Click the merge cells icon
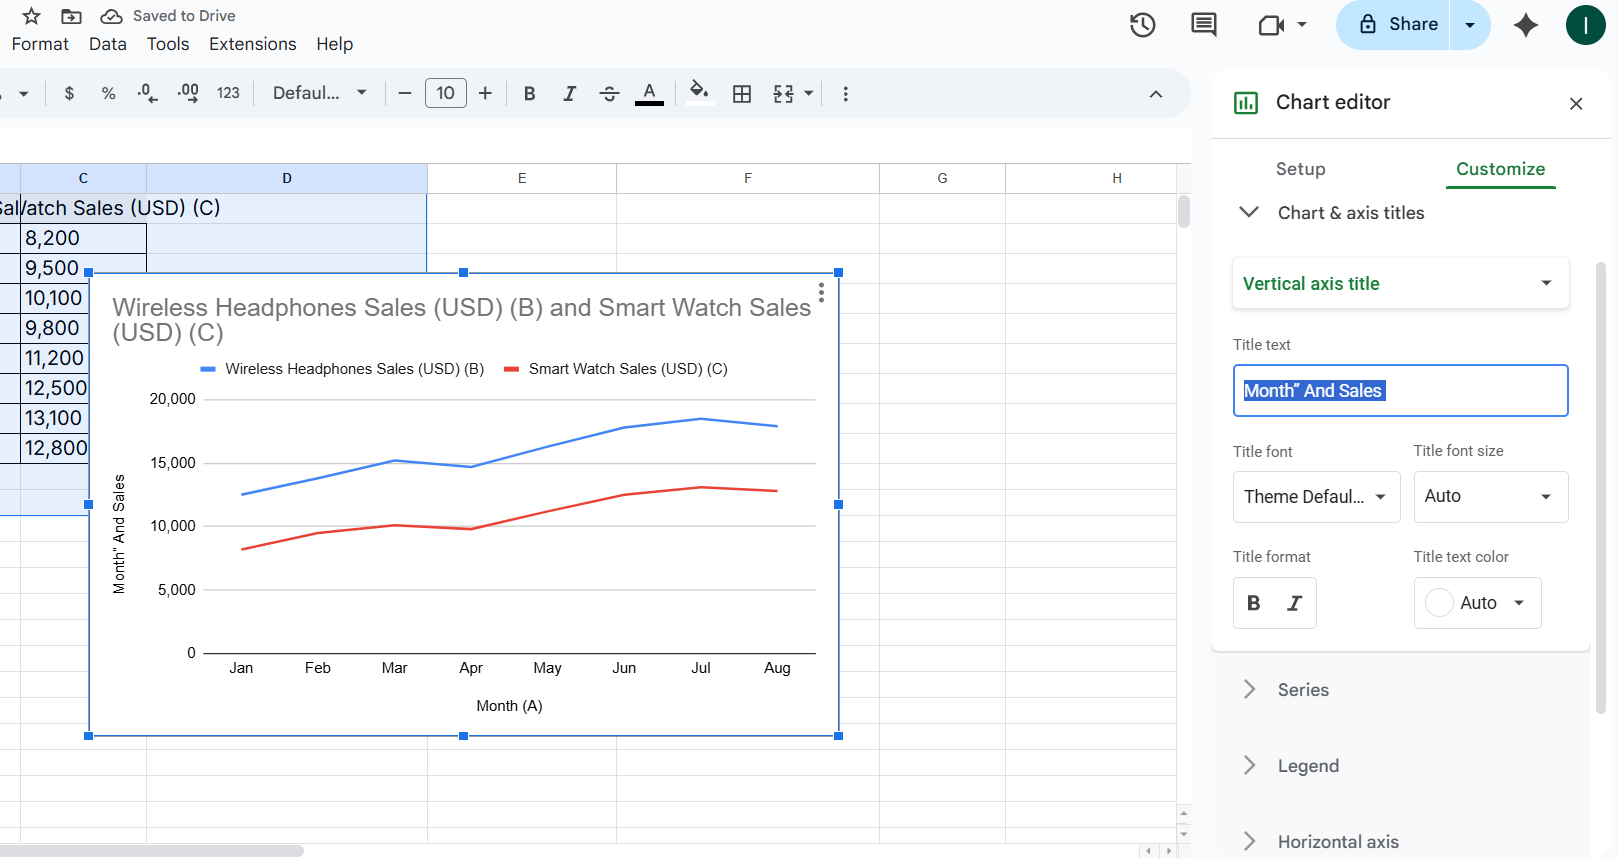This screenshot has height=859, width=1618. (784, 94)
